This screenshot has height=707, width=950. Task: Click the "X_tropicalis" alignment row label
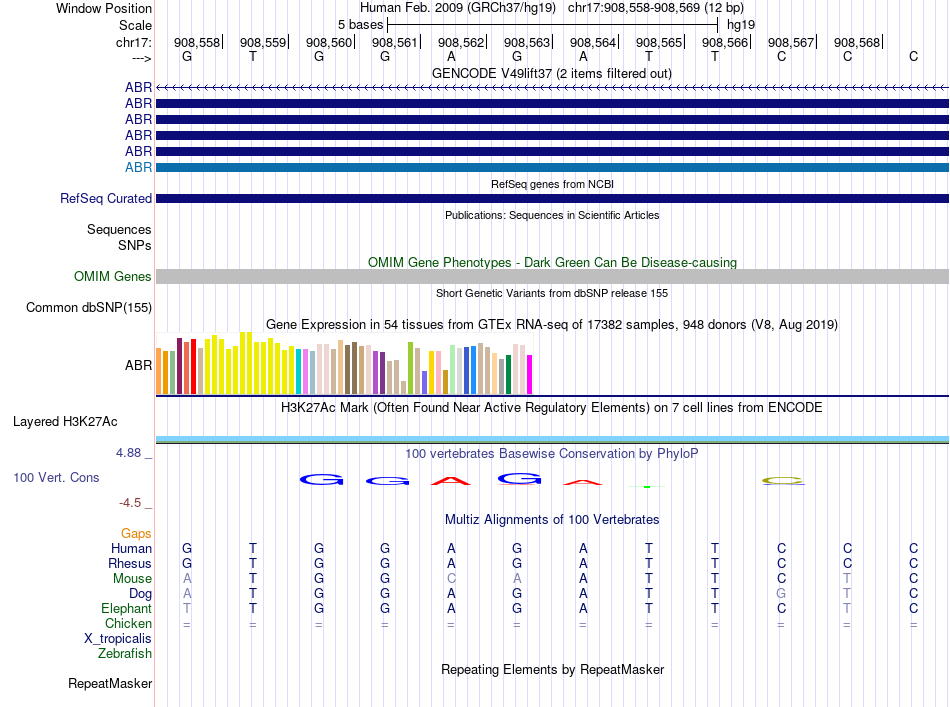(x=118, y=639)
